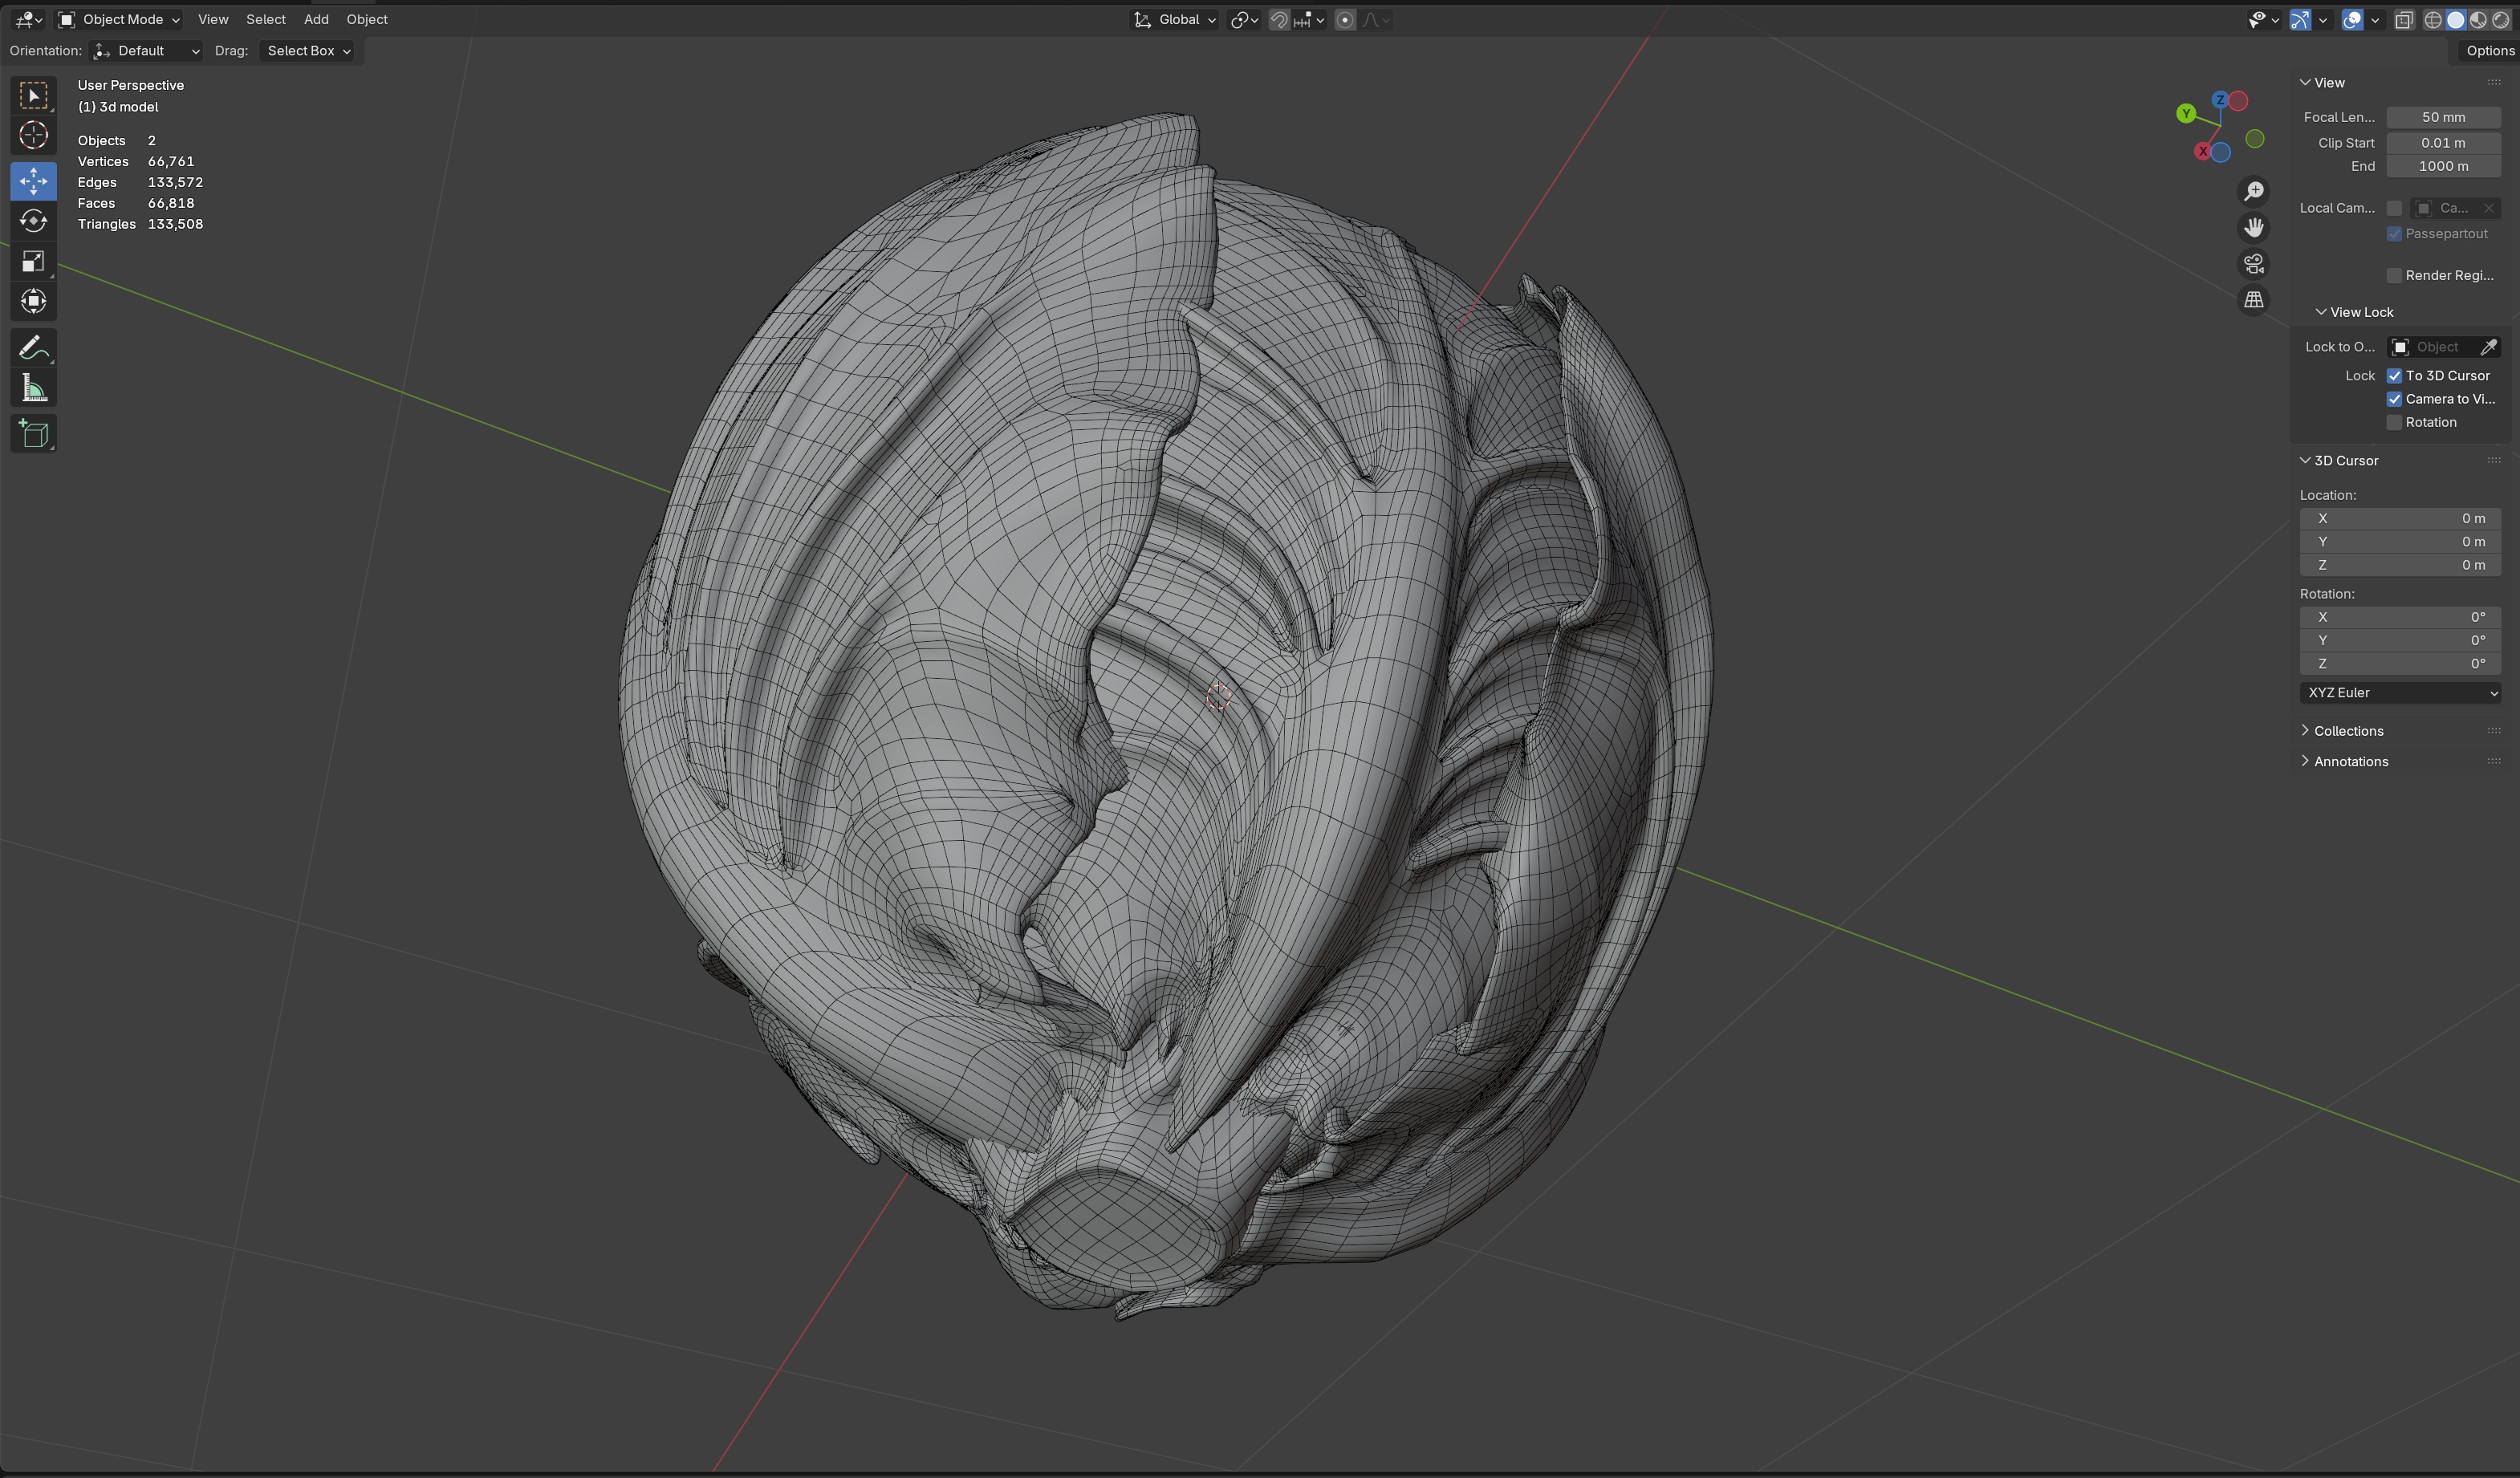Select the Annotate pencil tool
Image resolution: width=2520 pixels, height=1478 pixels.
tap(33, 348)
